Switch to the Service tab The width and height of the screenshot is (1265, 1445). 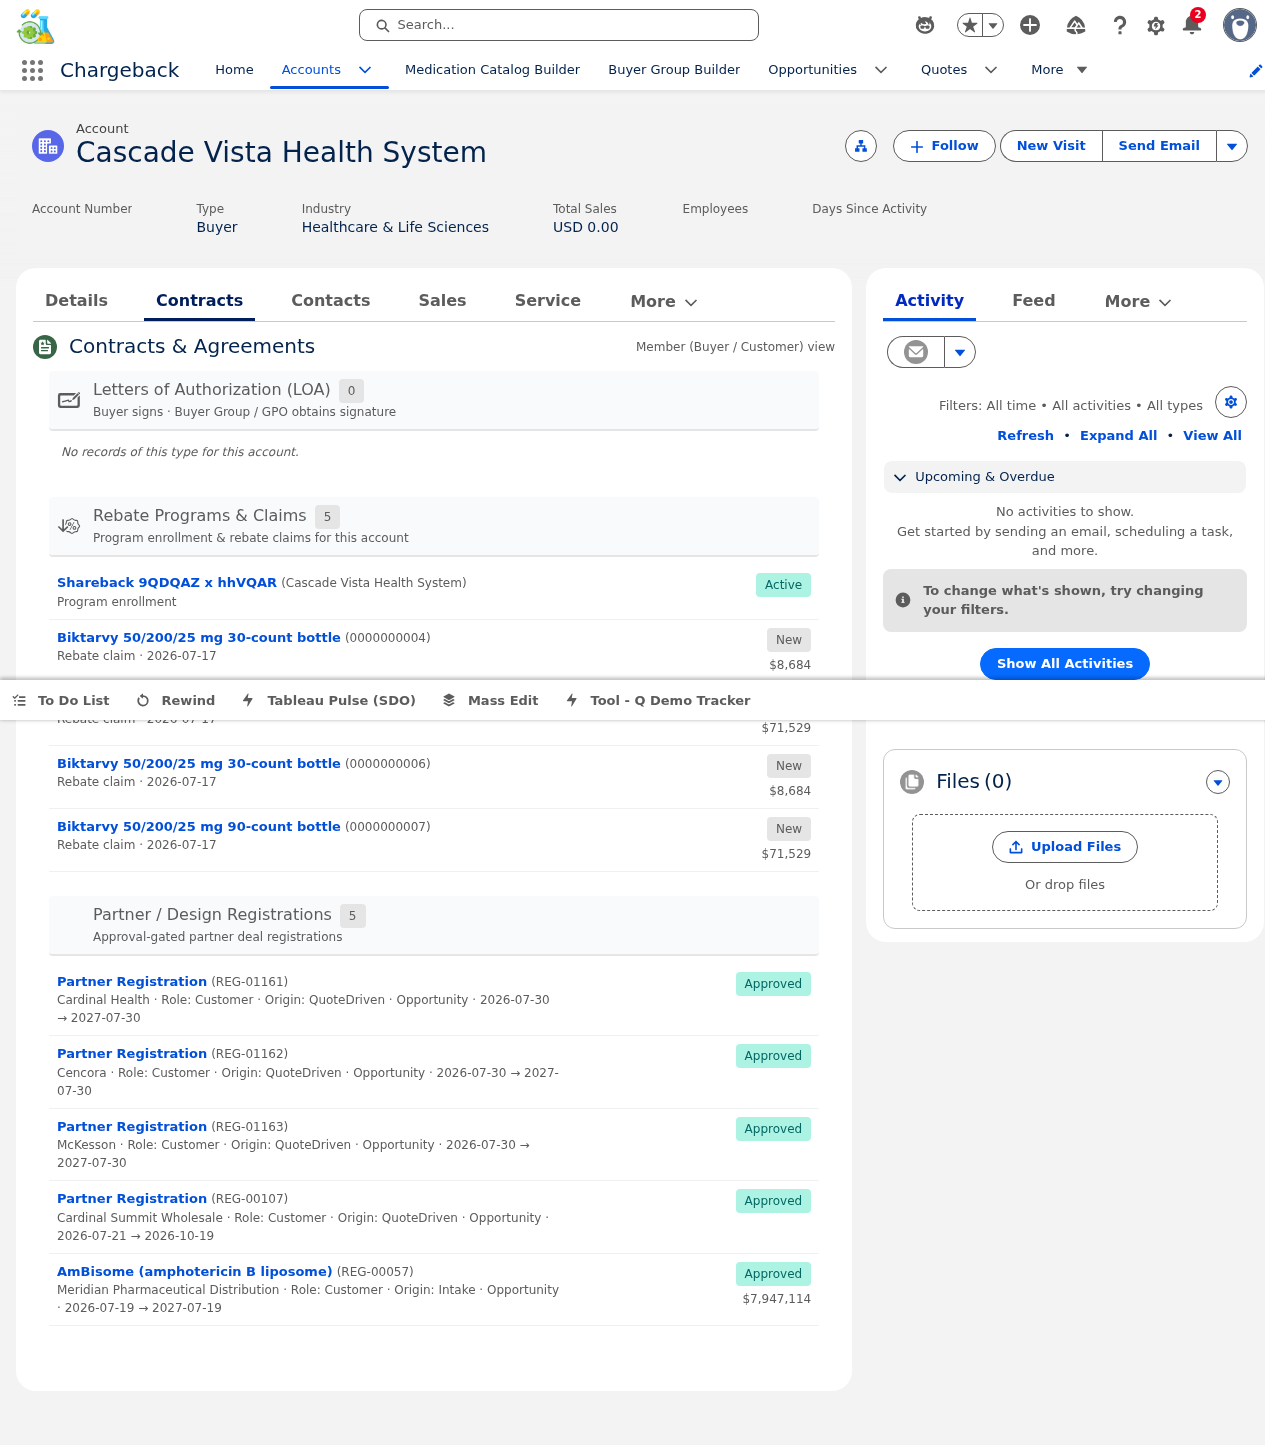[x=548, y=300]
